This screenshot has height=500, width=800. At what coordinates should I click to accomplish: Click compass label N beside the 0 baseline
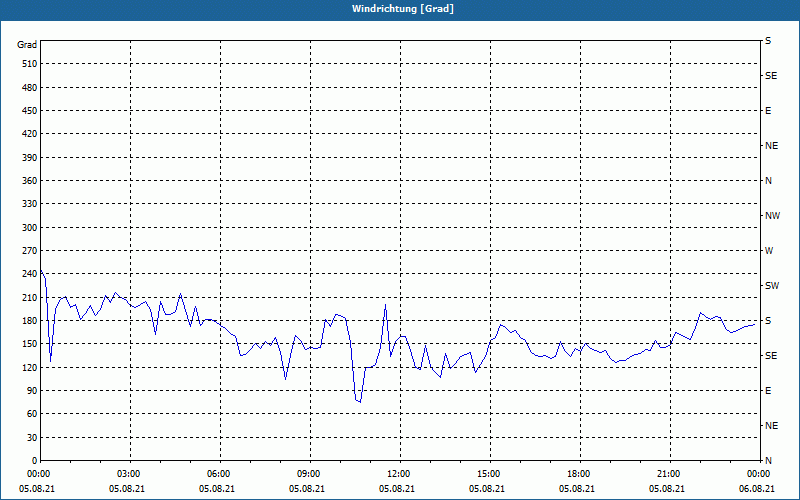(x=768, y=461)
